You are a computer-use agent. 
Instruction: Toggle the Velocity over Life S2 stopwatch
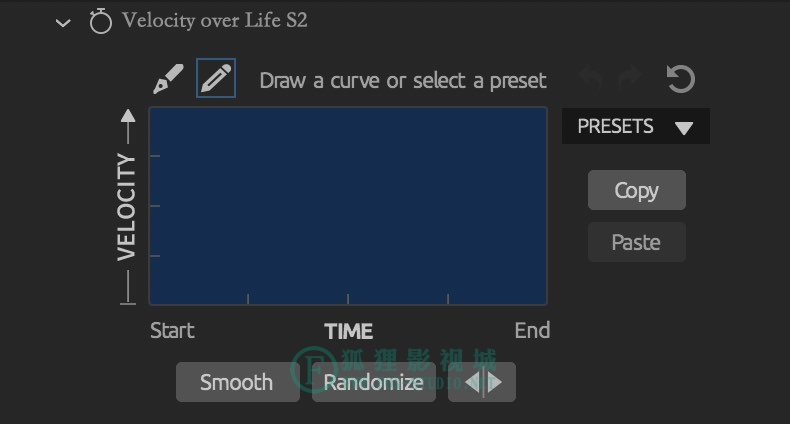click(101, 21)
